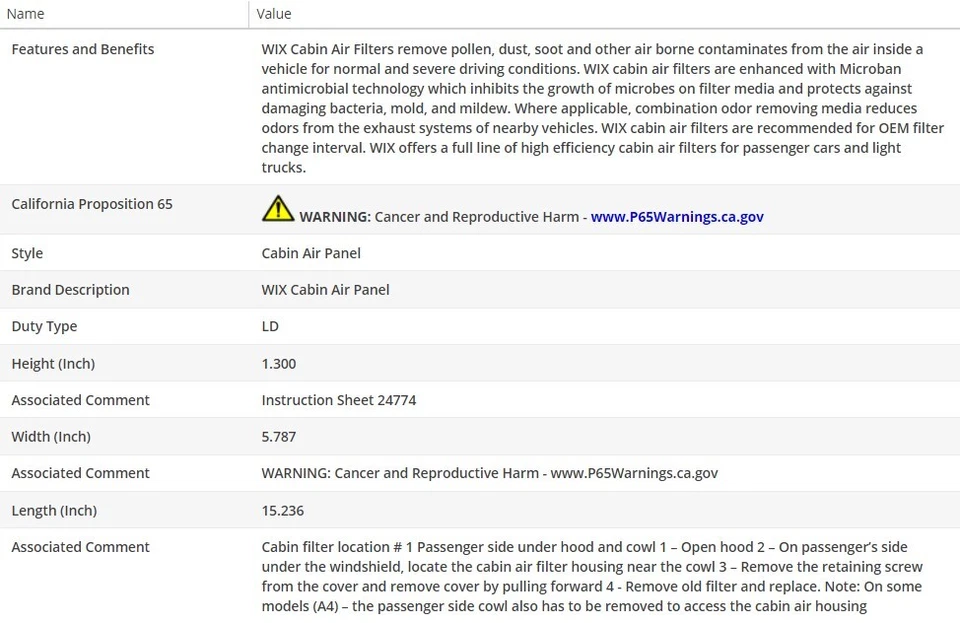Click the Height (Inch) label

pos(53,363)
